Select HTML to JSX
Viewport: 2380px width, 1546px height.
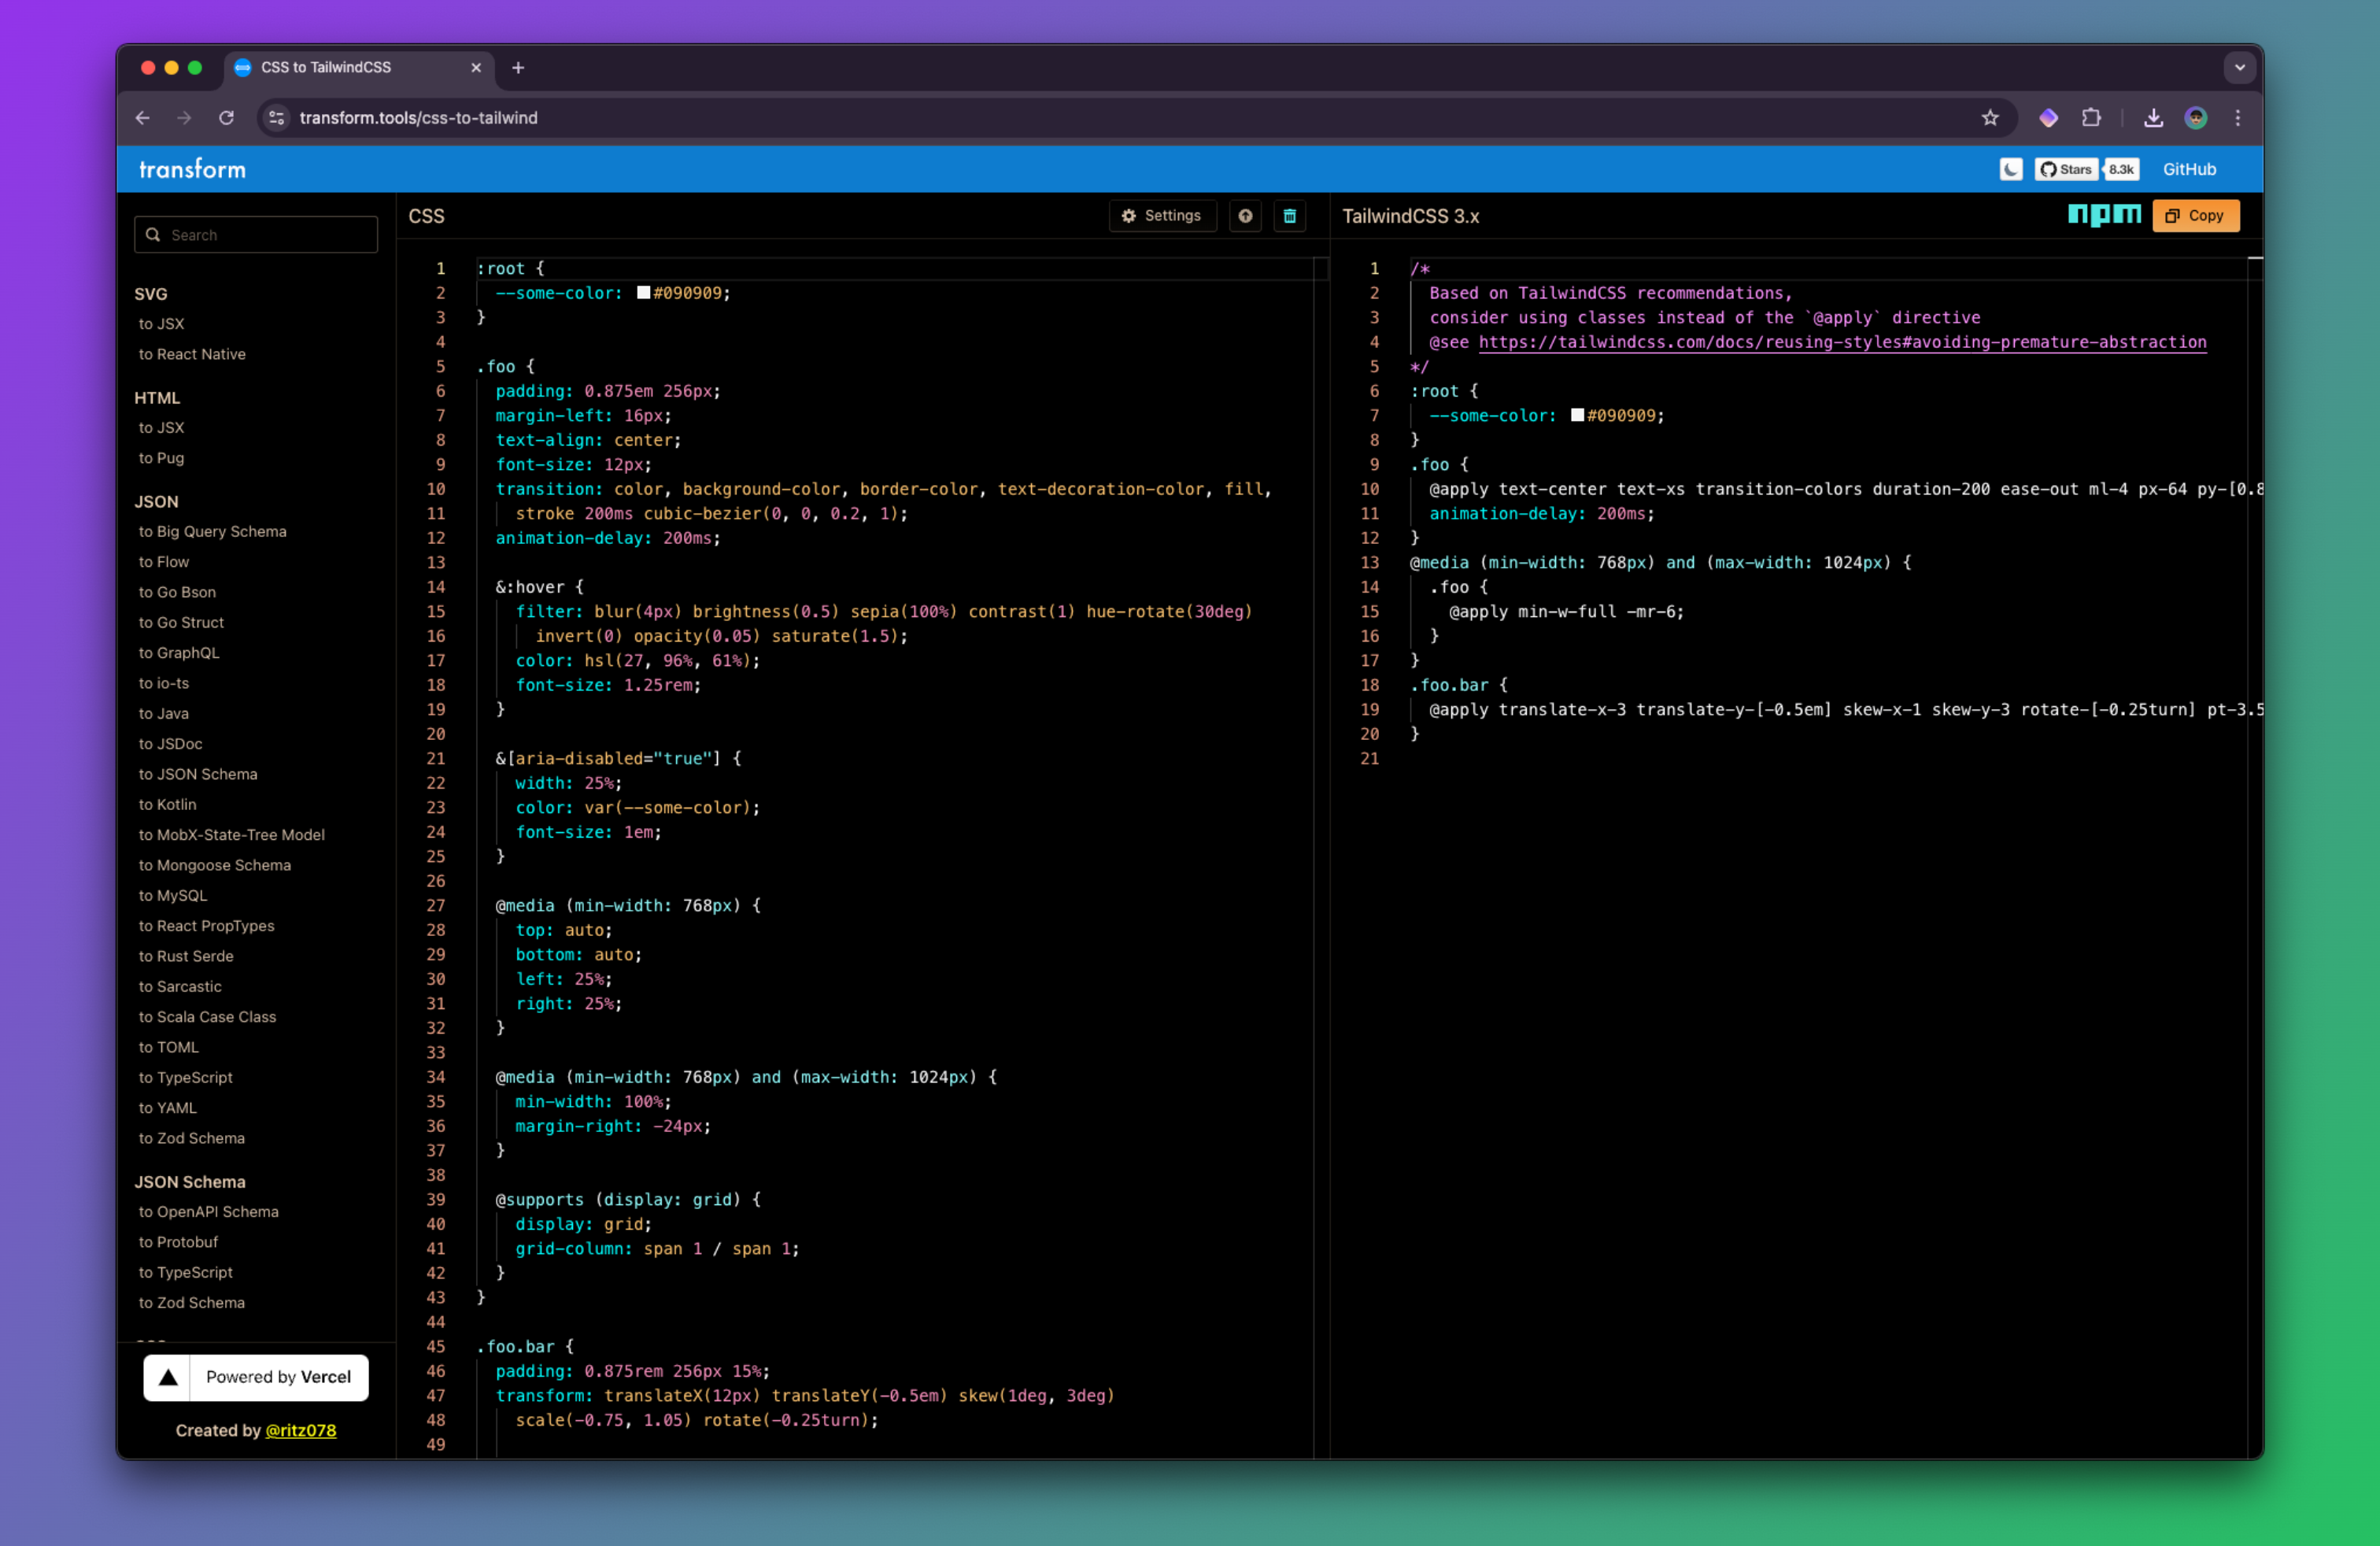coord(161,428)
